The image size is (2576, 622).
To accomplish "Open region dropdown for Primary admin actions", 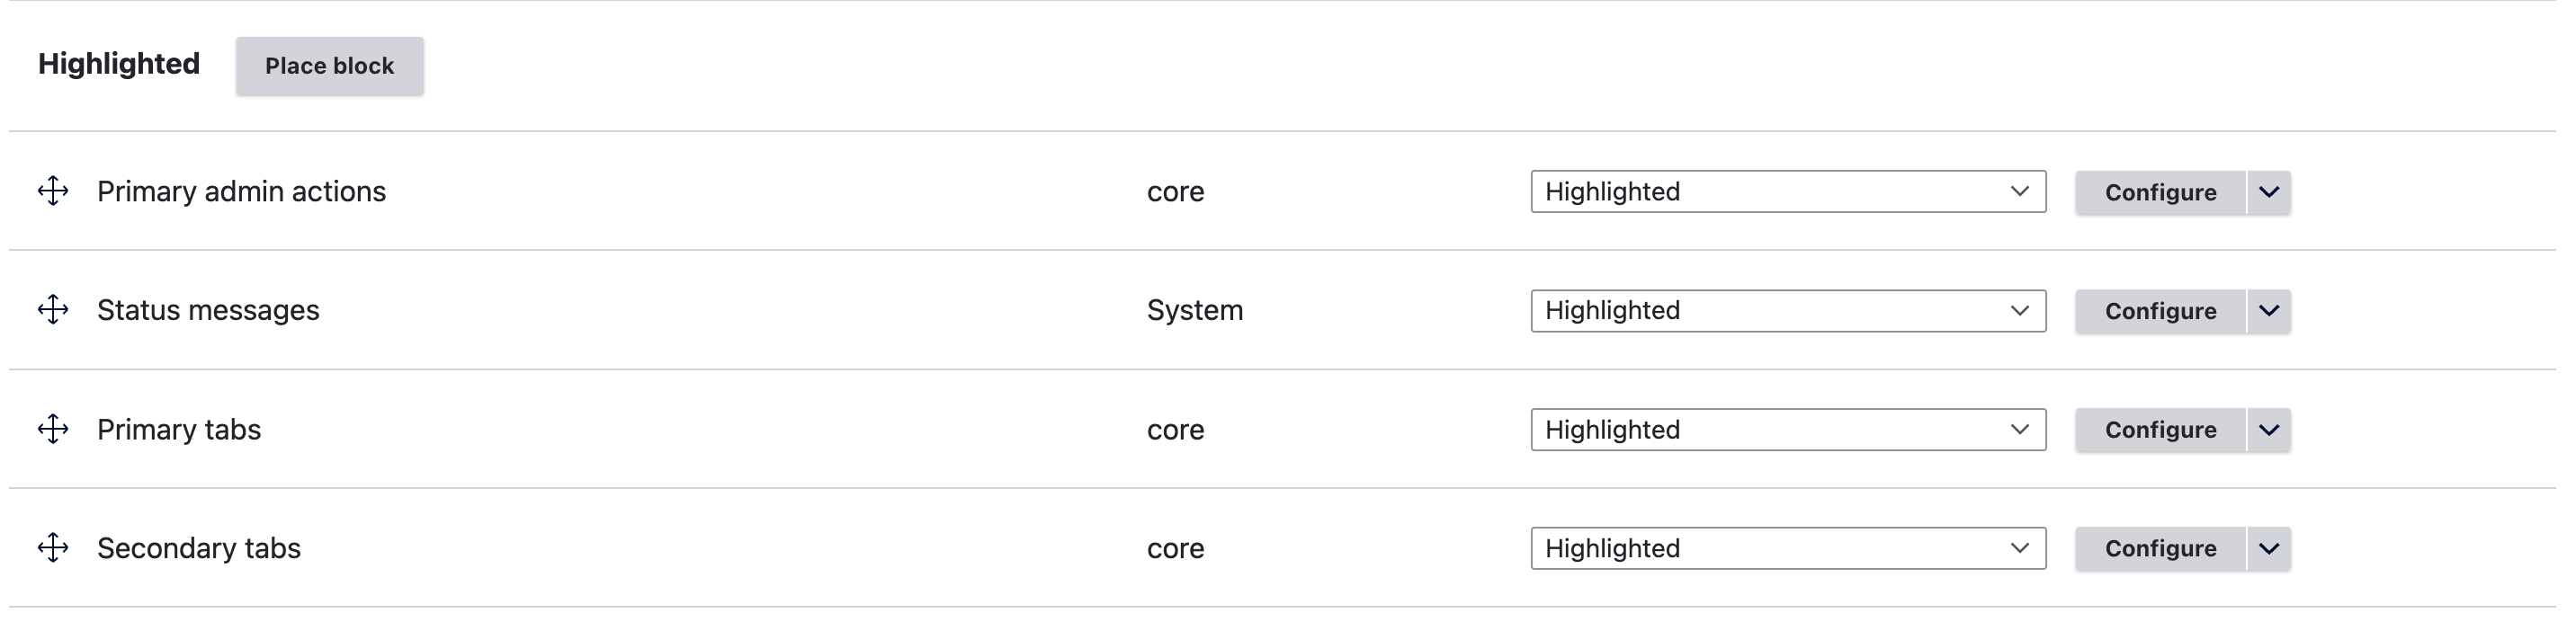I will coord(1787,191).
